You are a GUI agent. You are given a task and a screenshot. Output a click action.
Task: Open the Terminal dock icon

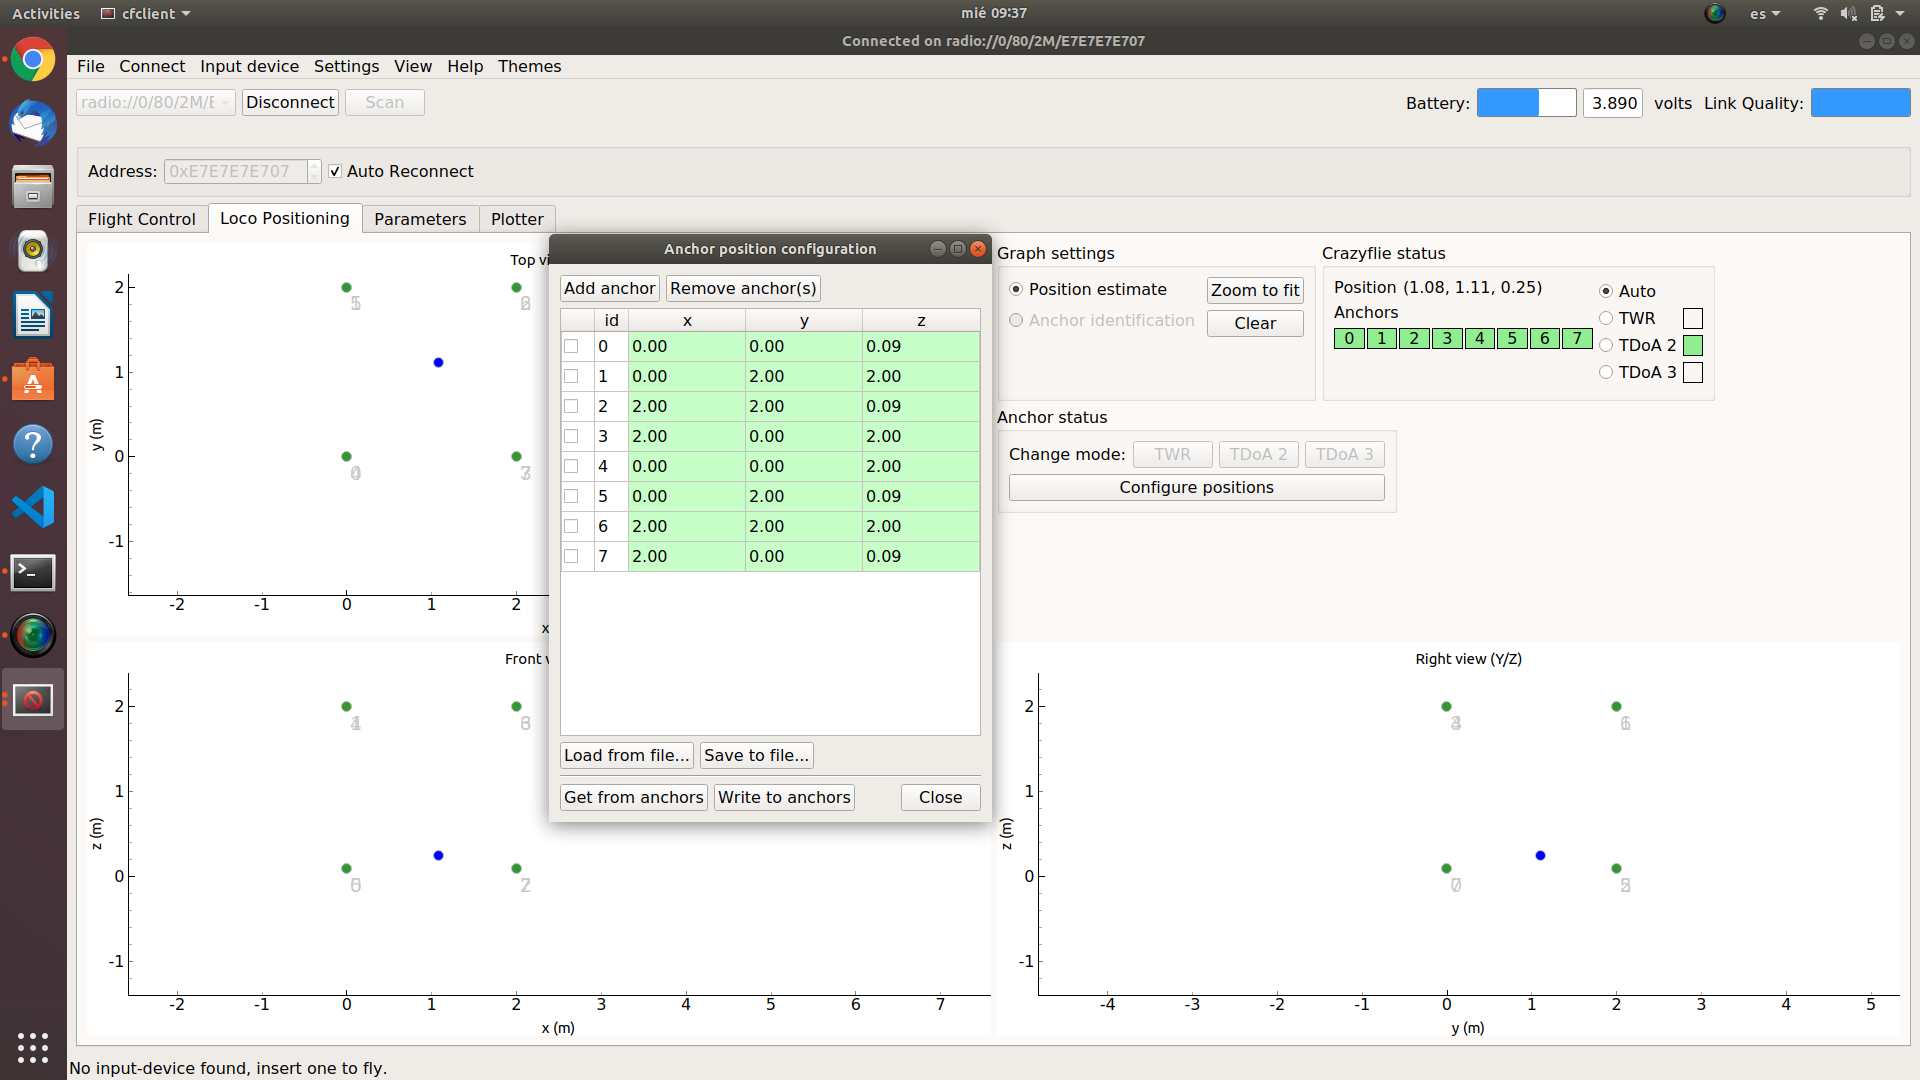coord(33,572)
